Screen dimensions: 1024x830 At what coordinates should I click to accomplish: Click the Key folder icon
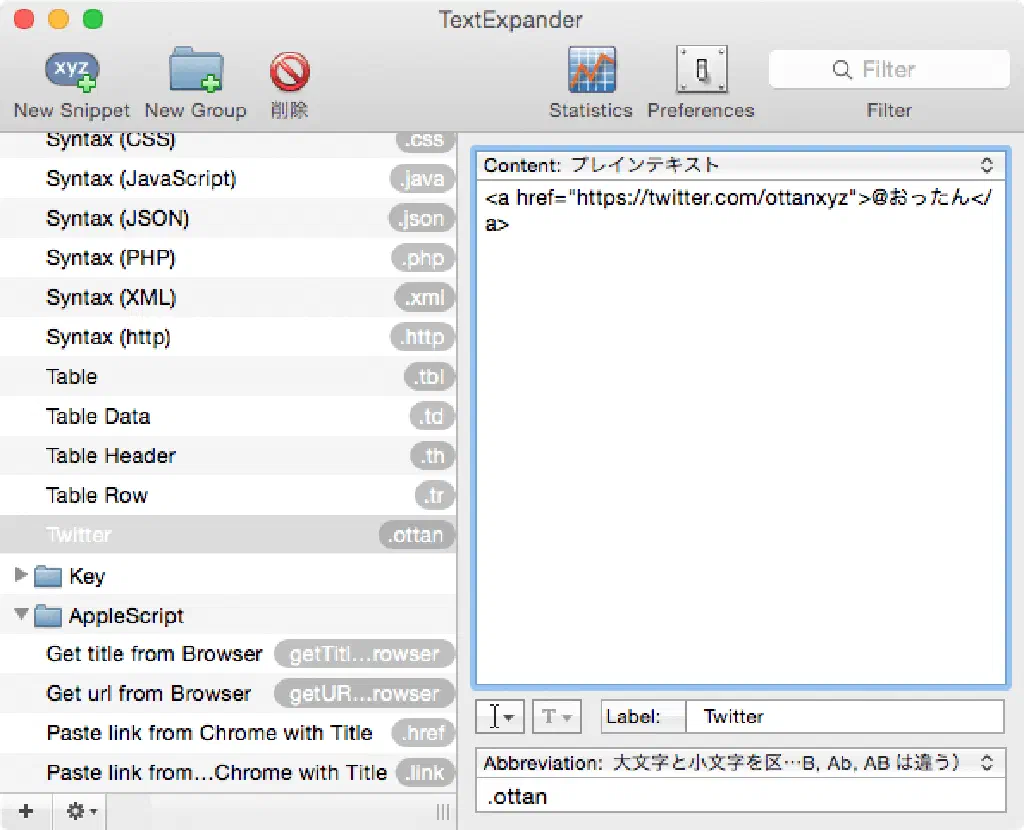tap(49, 577)
